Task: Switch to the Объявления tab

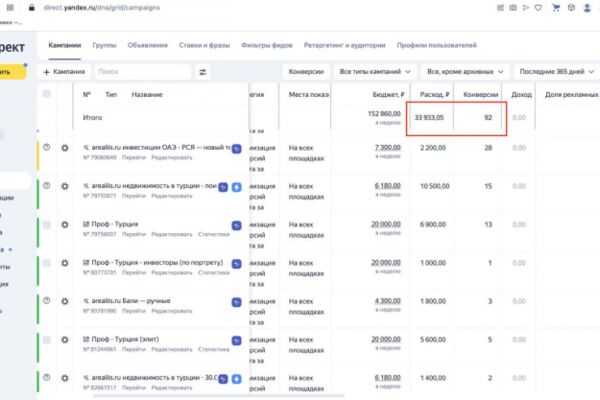Action: (148, 45)
